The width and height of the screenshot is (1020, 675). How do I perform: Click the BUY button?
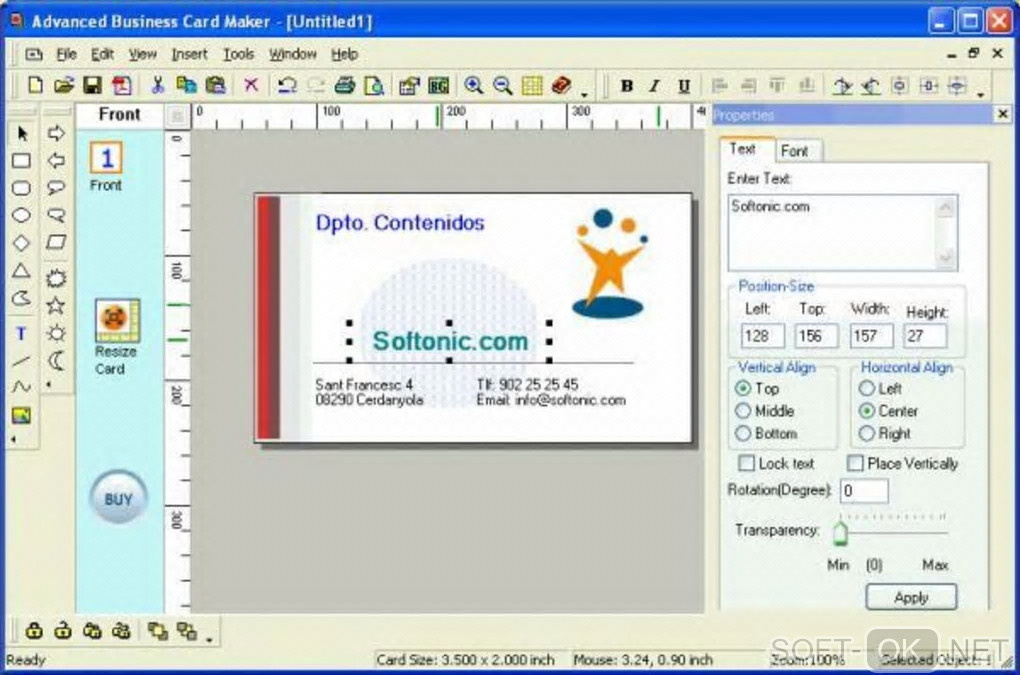tap(118, 498)
